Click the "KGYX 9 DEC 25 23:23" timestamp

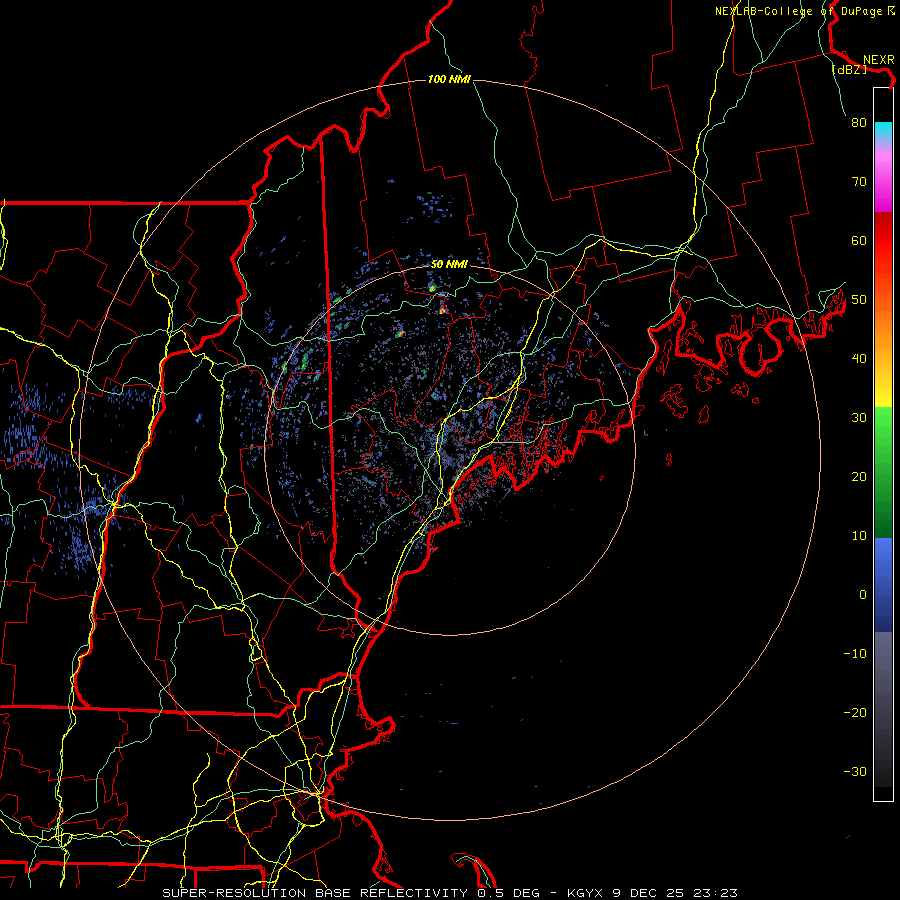pyautogui.click(x=652, y=893)
